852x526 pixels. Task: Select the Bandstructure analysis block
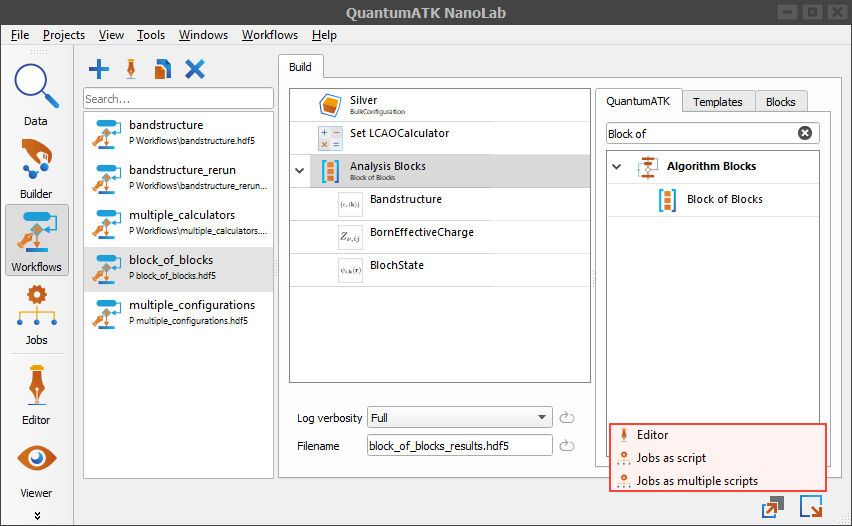coord(440,204)
